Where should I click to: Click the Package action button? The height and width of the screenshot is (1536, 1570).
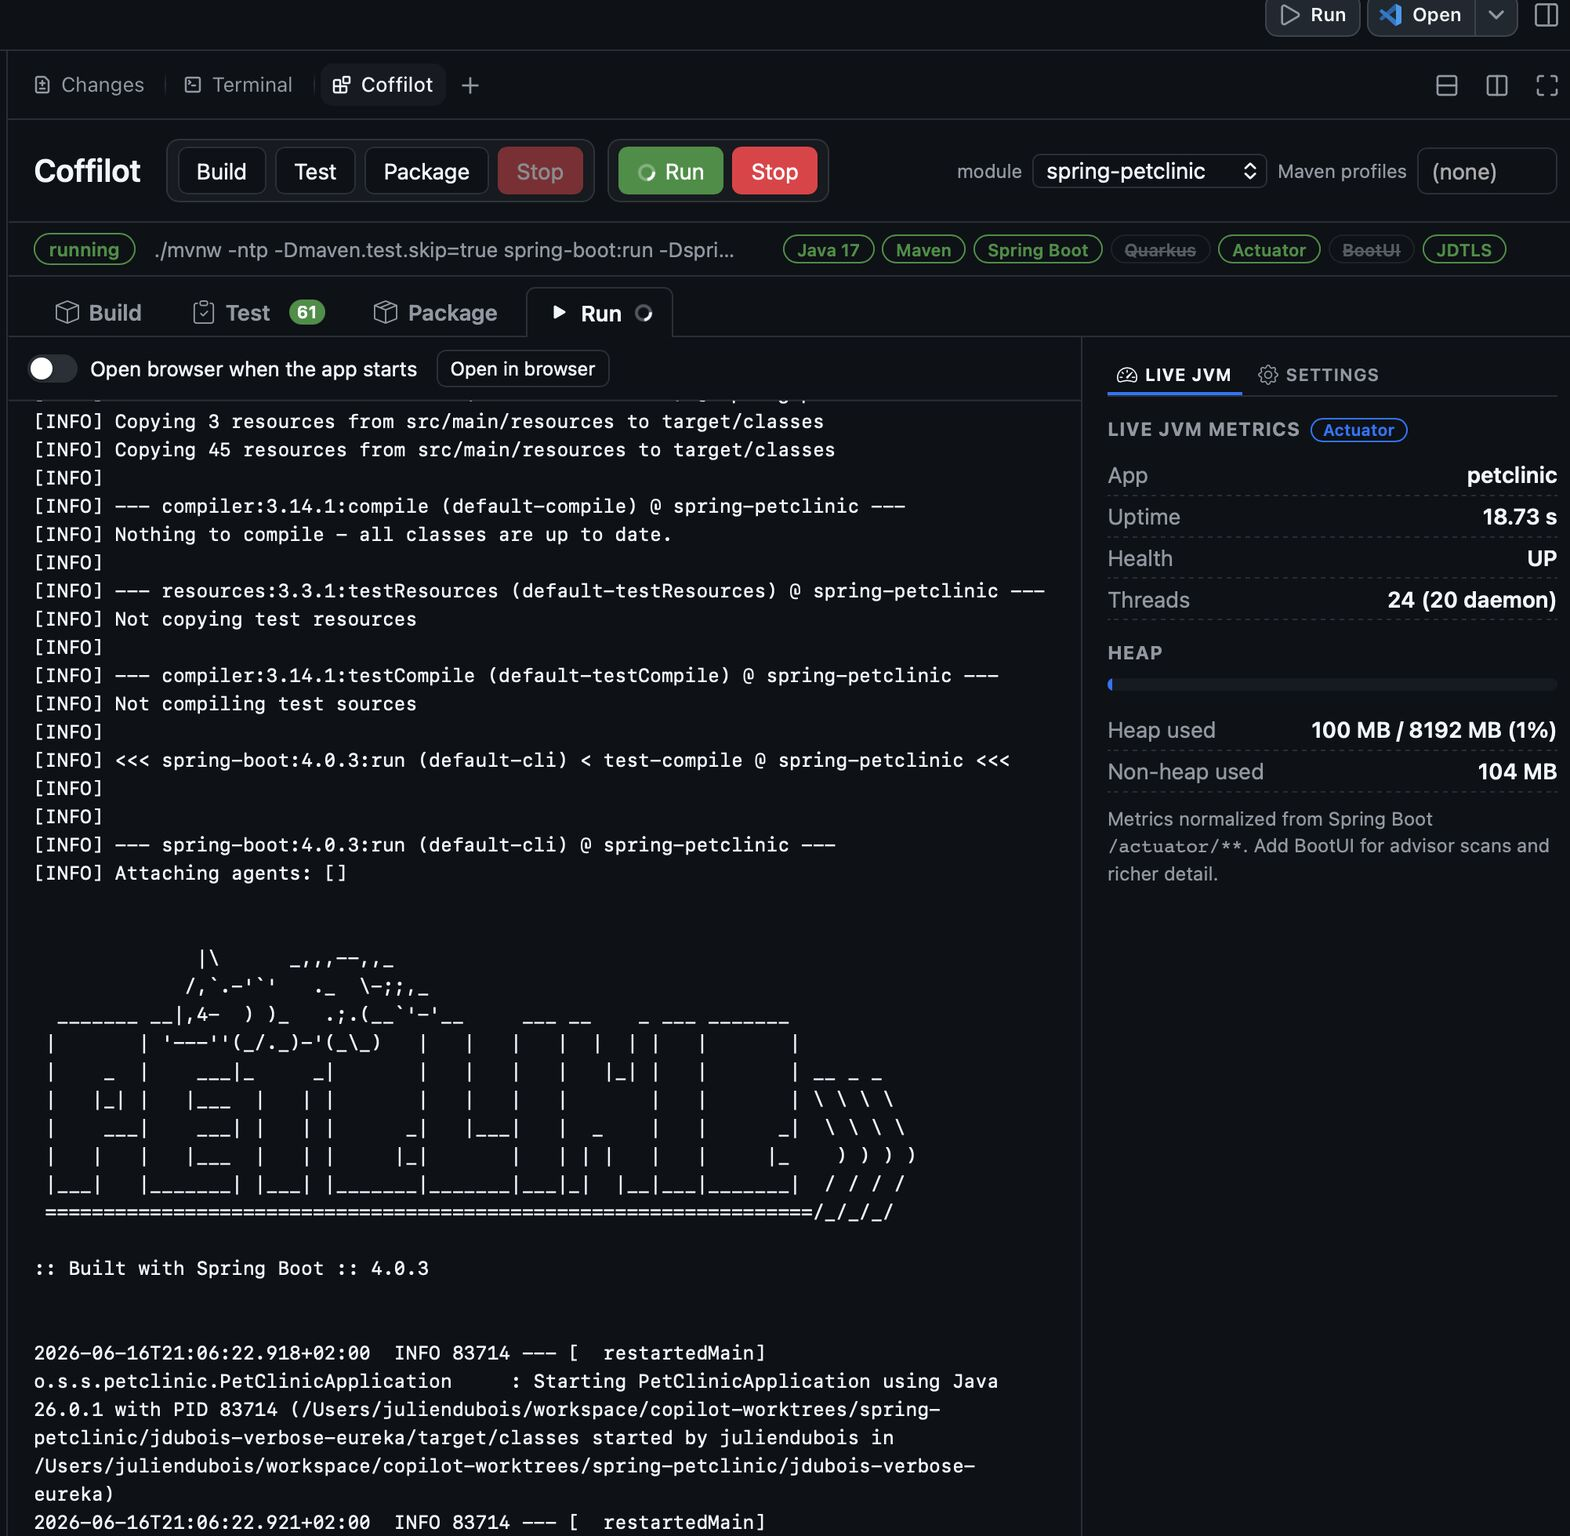pos(426,171)
